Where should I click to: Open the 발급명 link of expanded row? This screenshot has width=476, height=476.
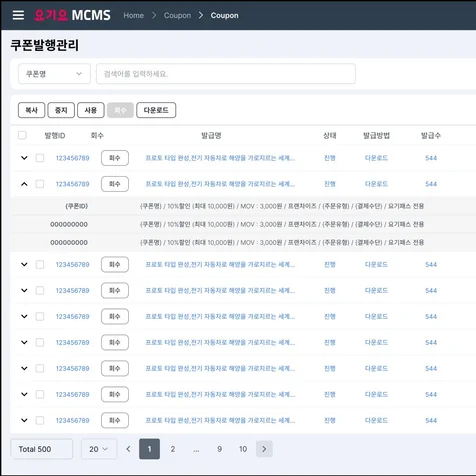220,184
